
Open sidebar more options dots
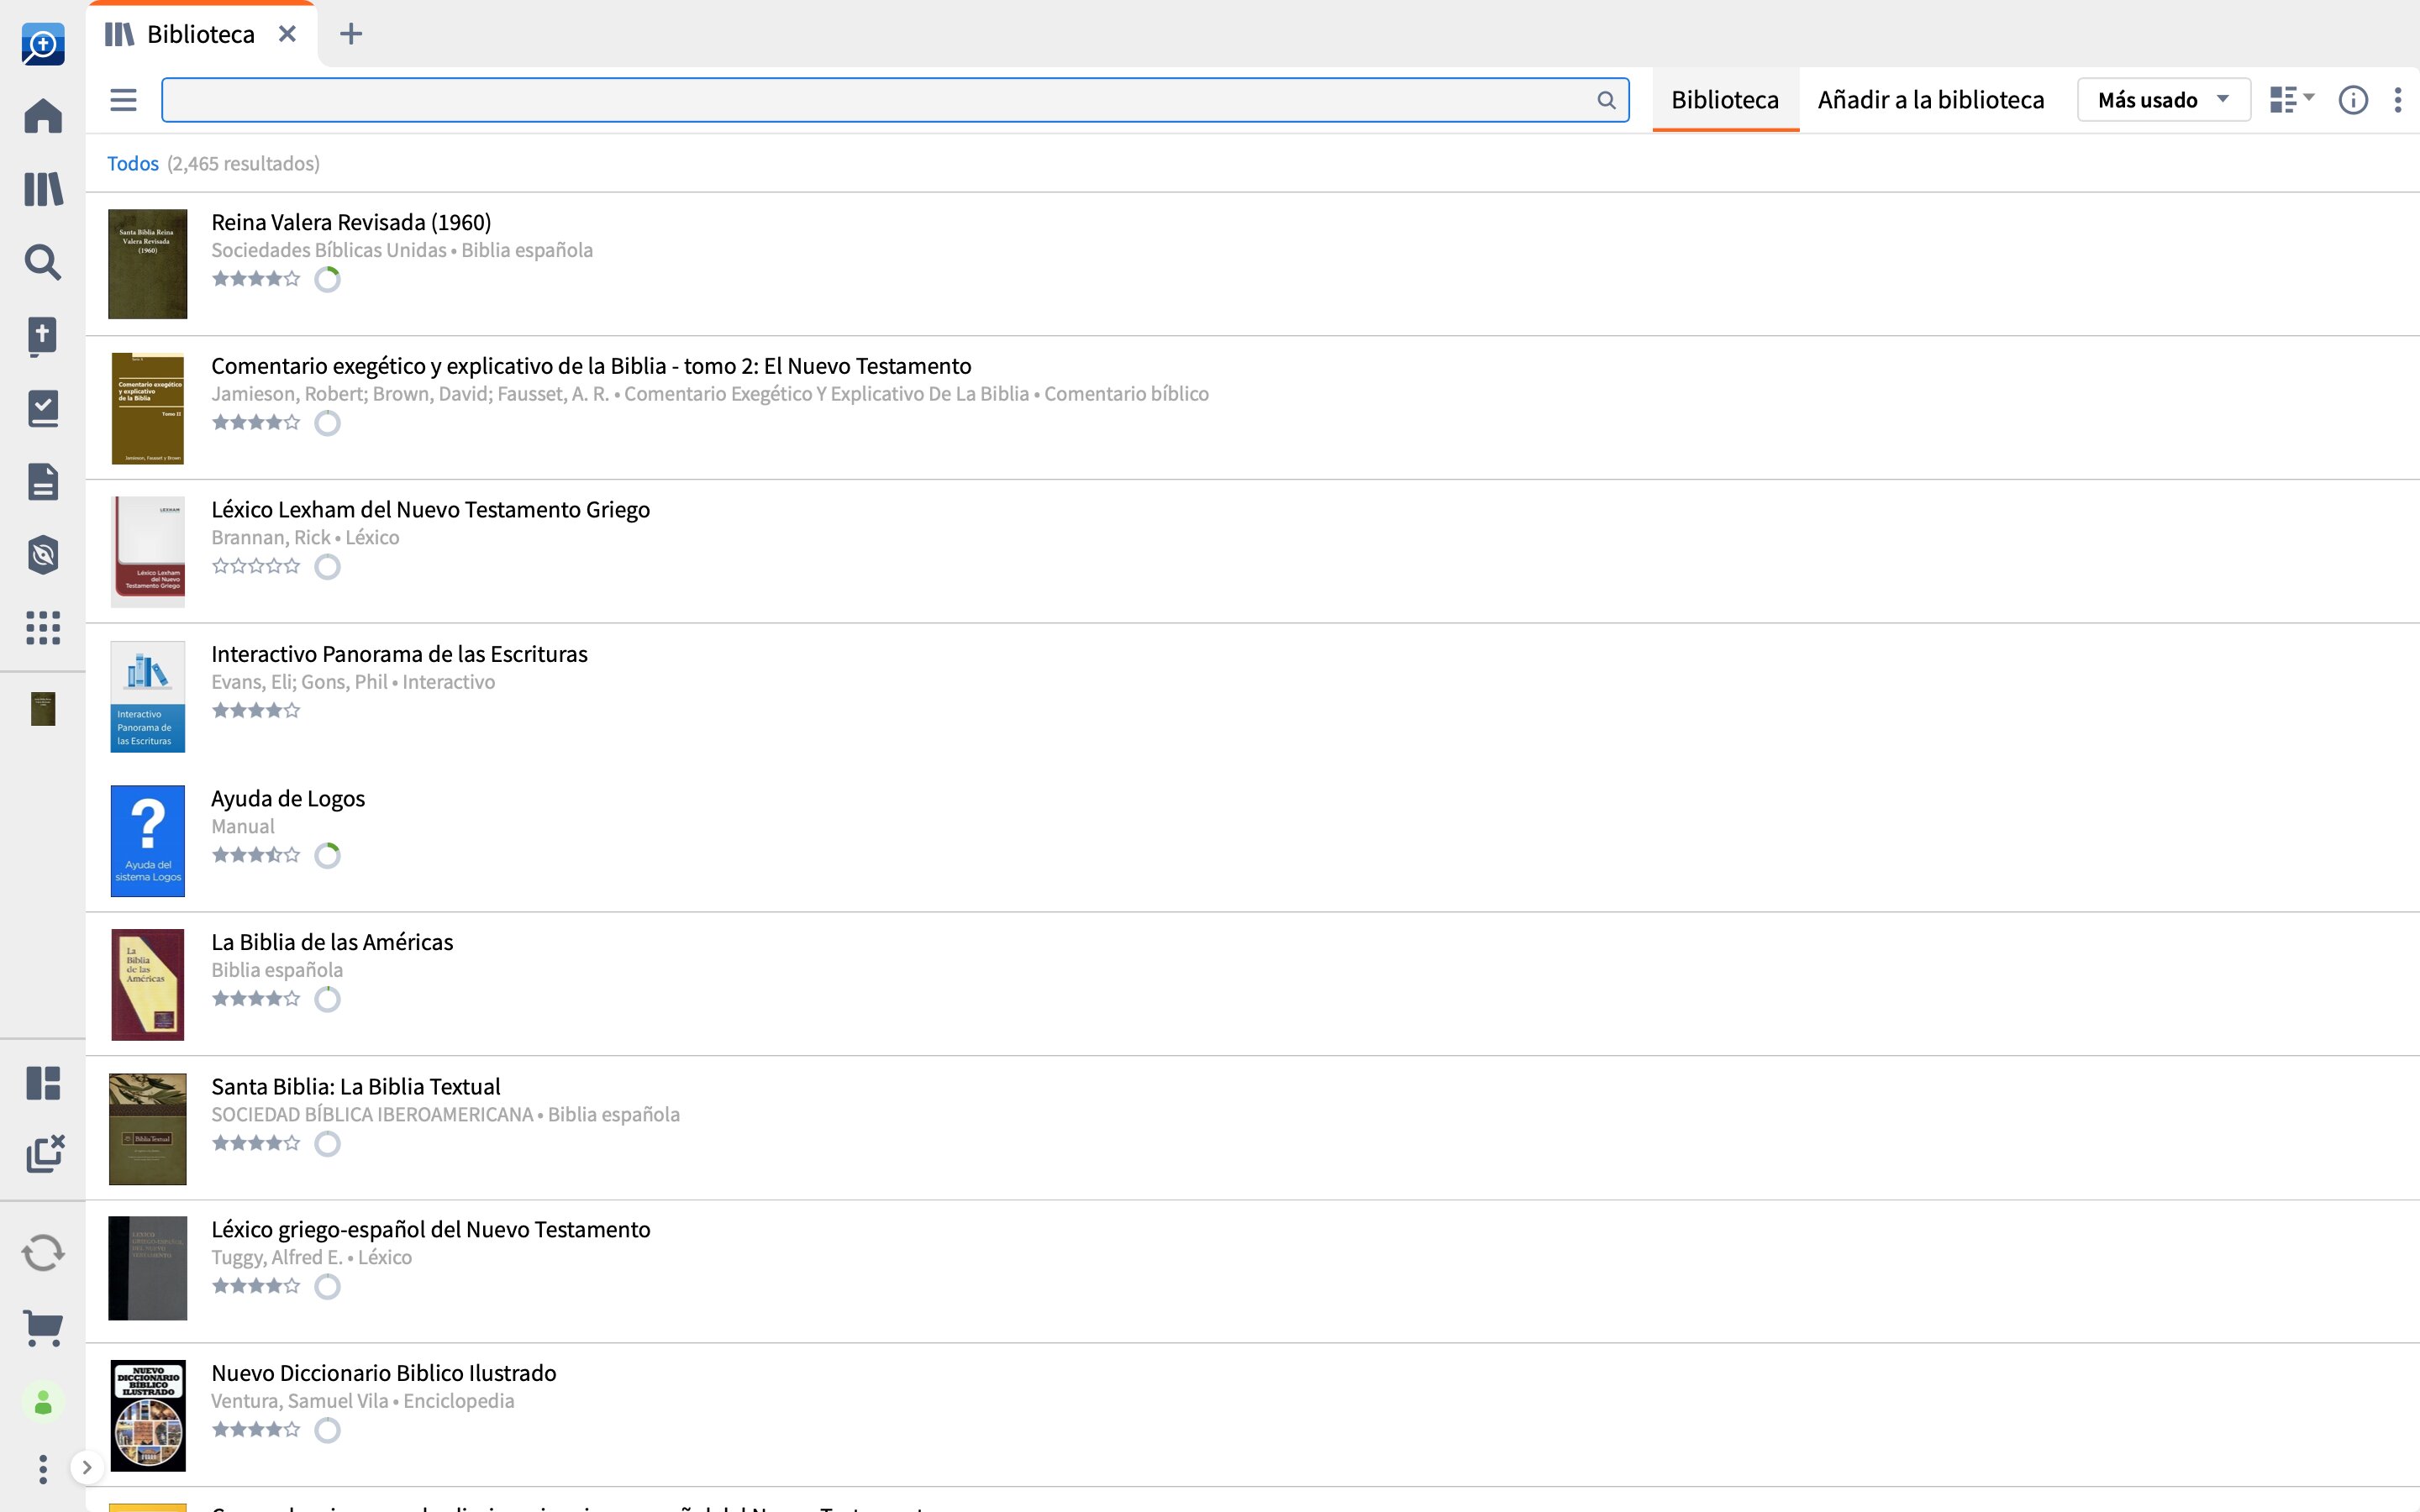[43, 1469]
